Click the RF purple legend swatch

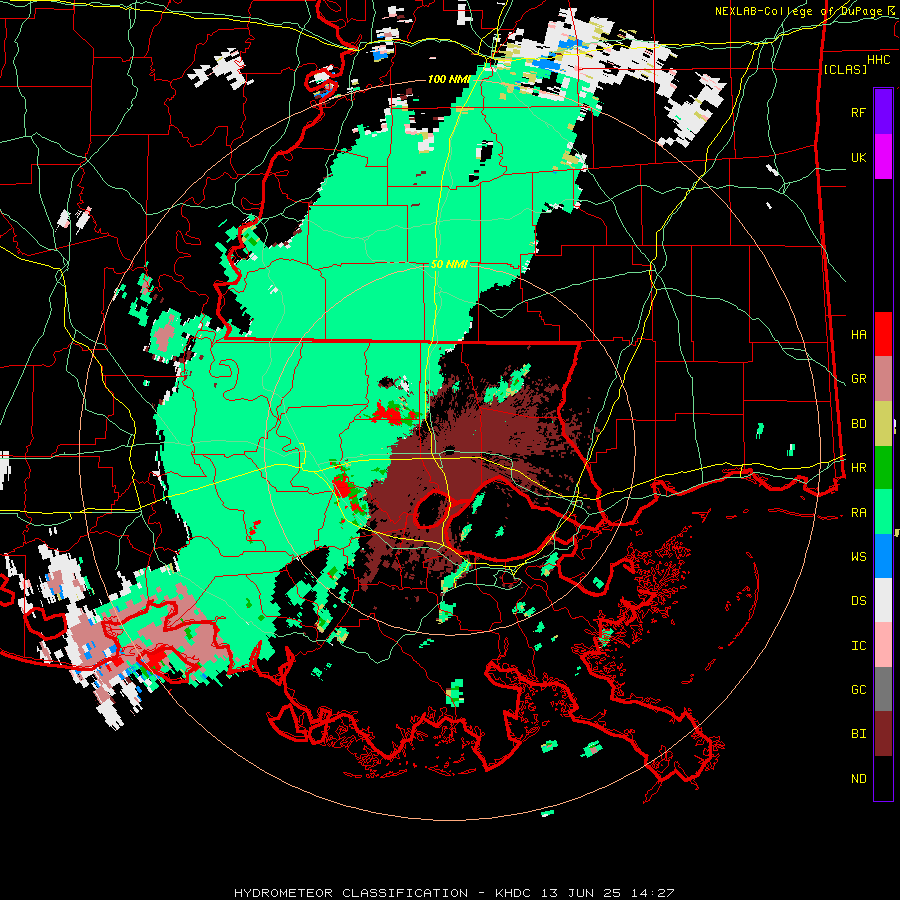click(x=883, y=112)
